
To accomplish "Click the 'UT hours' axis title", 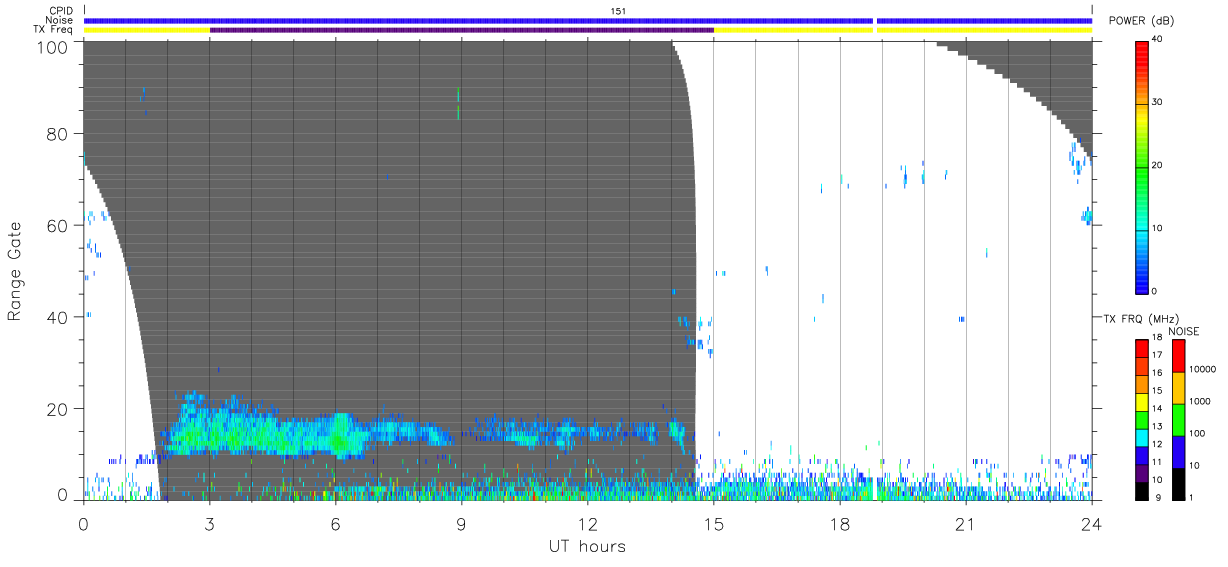I will [x=586, y=546].
